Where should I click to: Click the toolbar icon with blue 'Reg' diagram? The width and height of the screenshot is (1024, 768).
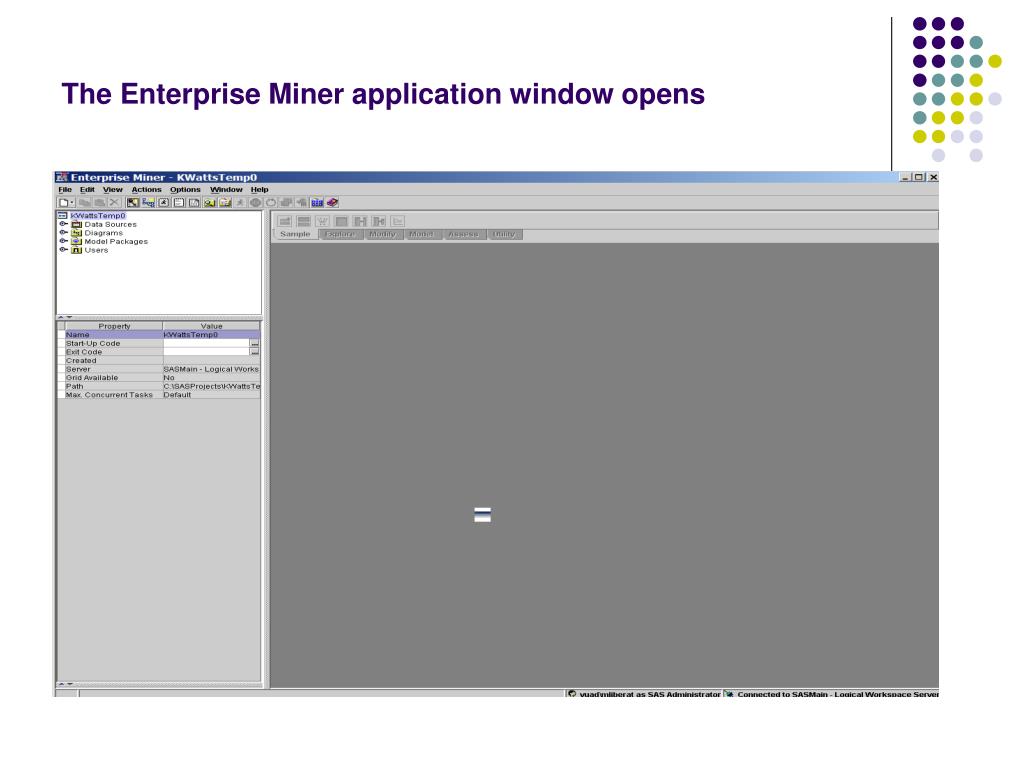pyautogui.click(x=148, y=202)
